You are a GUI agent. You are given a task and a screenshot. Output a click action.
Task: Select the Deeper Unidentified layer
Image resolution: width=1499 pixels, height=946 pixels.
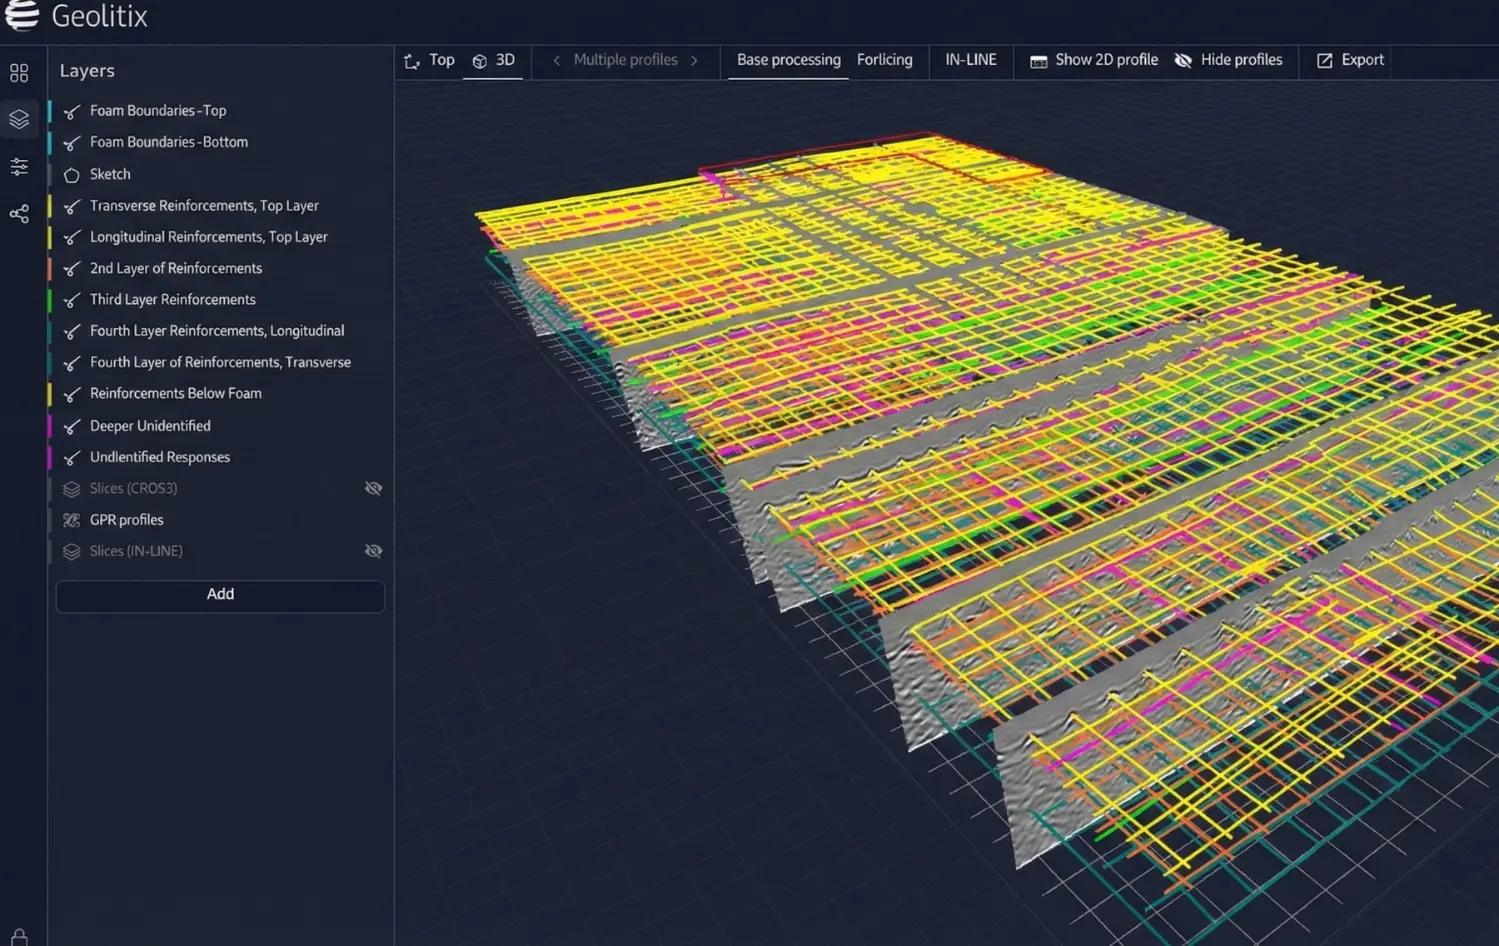pyautogui.click(x=150, y=426)
